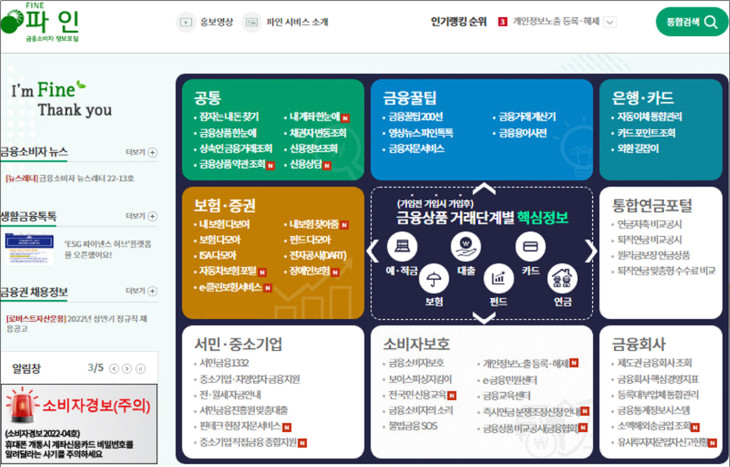This screenshot has height=467, width=730.
Task: Click the 홍보영상 video icon
Action: pyautogui.click(x=186, y=22)
